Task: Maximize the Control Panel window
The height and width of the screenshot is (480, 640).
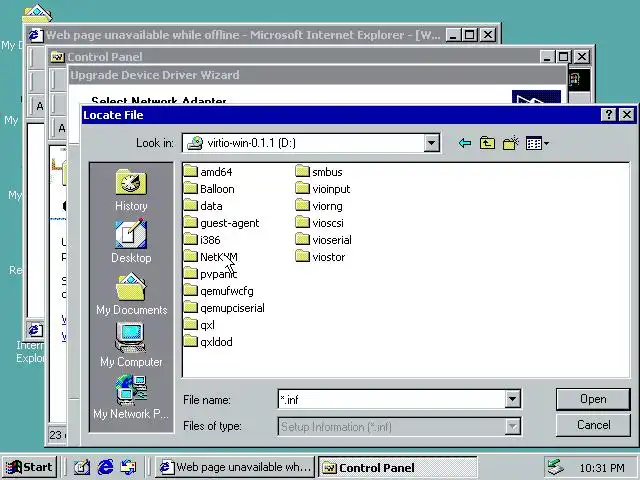Action: pos(564,57)
